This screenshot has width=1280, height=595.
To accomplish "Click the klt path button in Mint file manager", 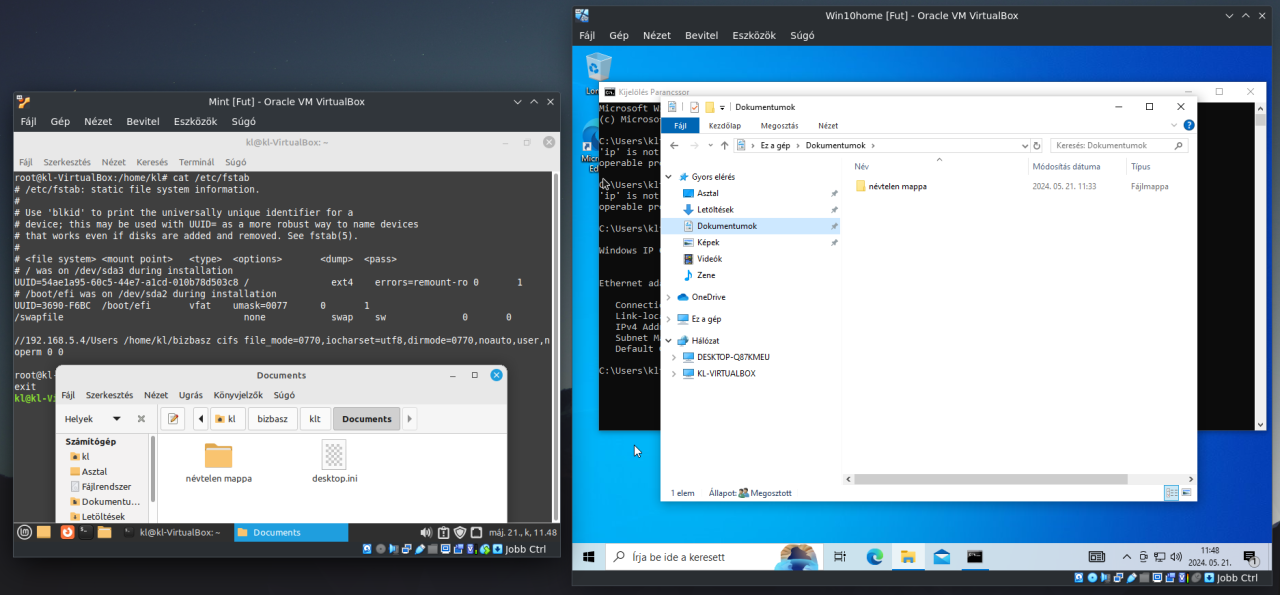I will tap(315, 419).
